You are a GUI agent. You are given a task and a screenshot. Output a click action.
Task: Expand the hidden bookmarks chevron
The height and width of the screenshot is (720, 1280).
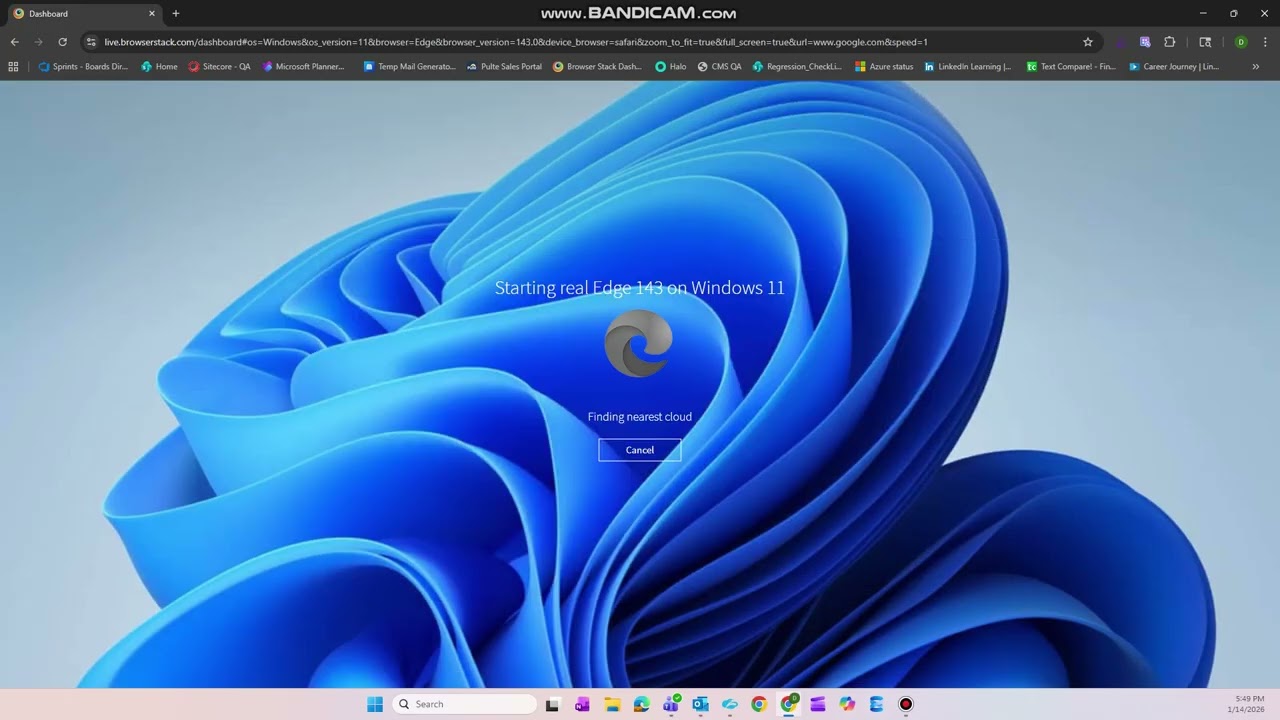click(1255, 67)
